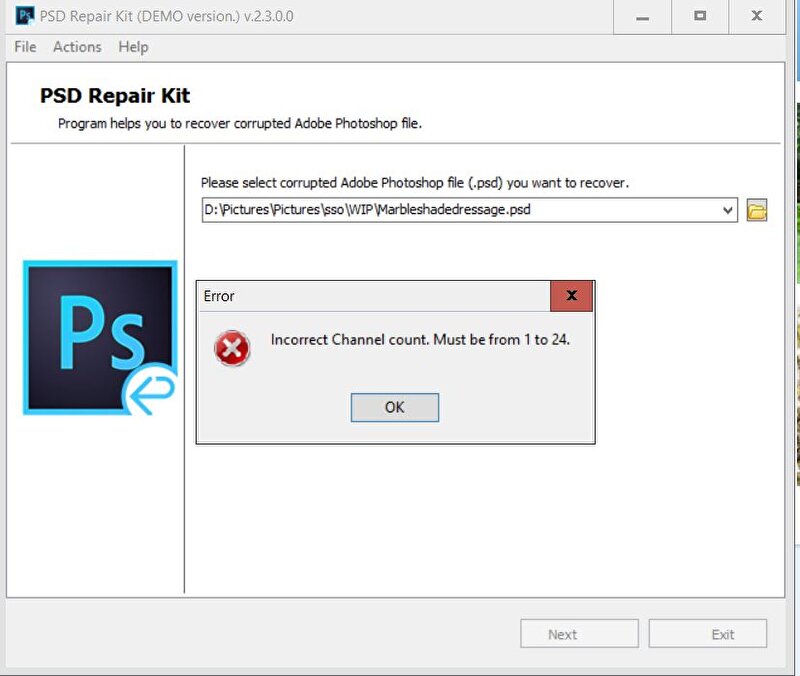
Task: Click the 'PSD Repair Kit' heading
Action: click(x=115, y=96)
